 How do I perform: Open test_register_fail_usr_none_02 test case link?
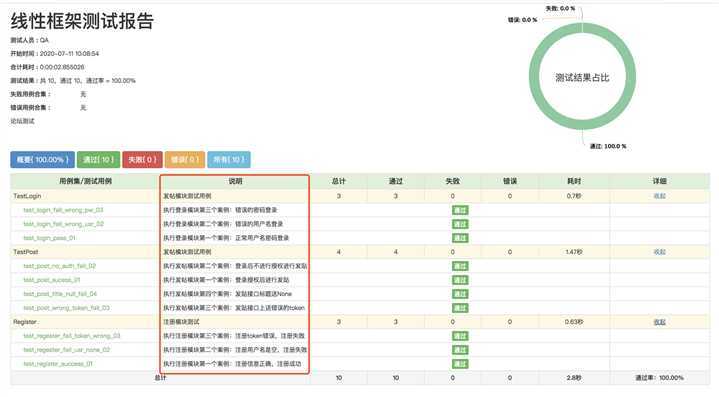tap(67, 350)
